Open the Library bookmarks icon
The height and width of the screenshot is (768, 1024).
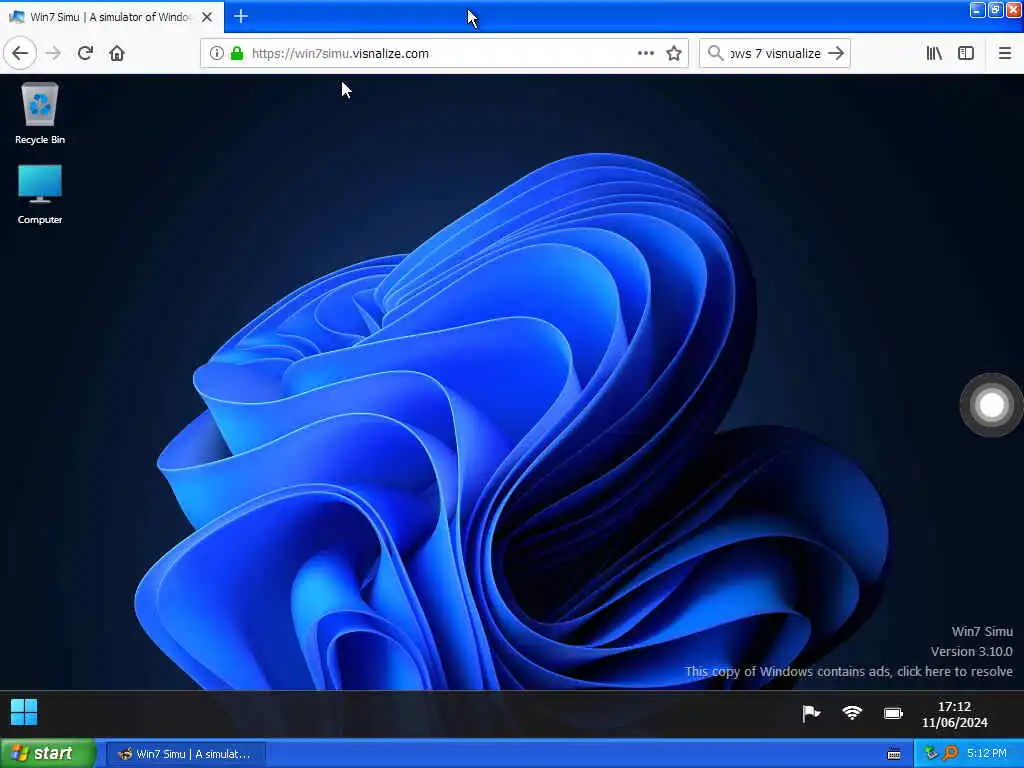coord(934,53)
